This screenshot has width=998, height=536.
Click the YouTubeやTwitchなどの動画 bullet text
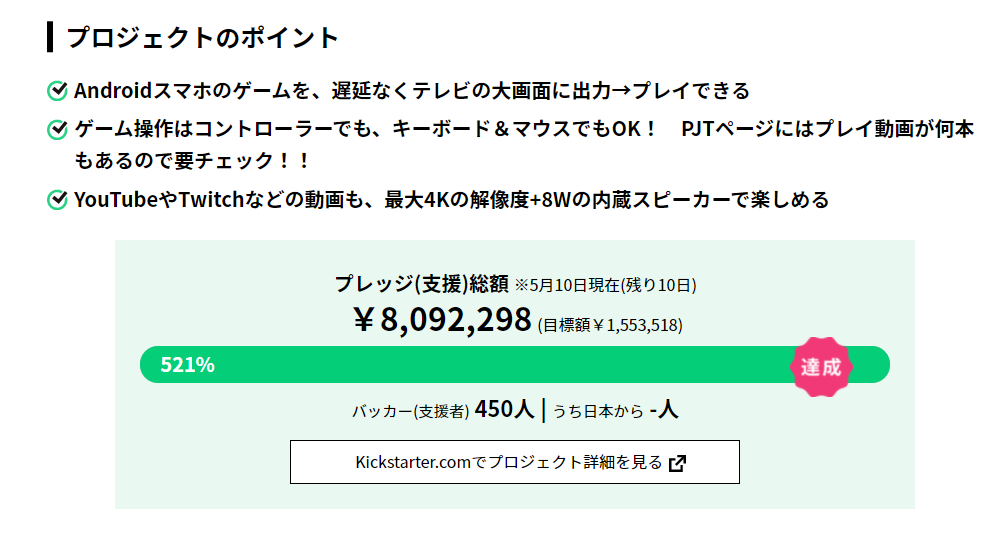pyautogui.click(x=452, y=200)
